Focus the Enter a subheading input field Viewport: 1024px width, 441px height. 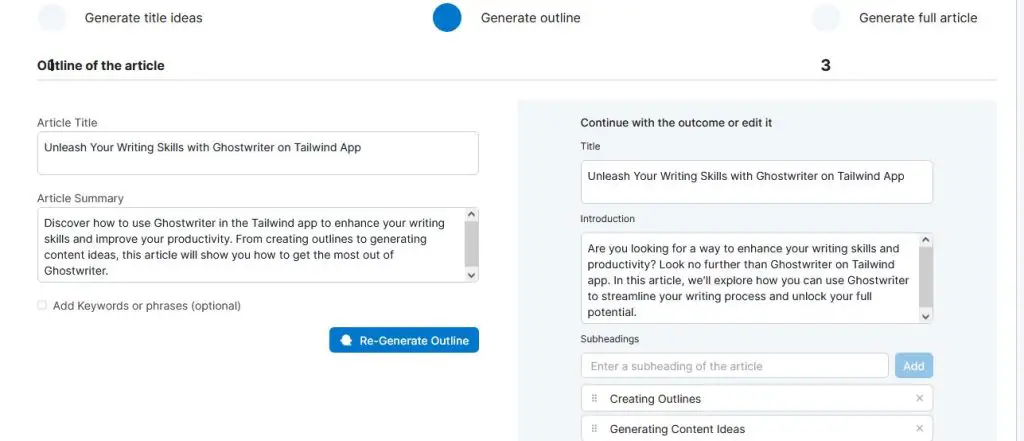(735, 366)
